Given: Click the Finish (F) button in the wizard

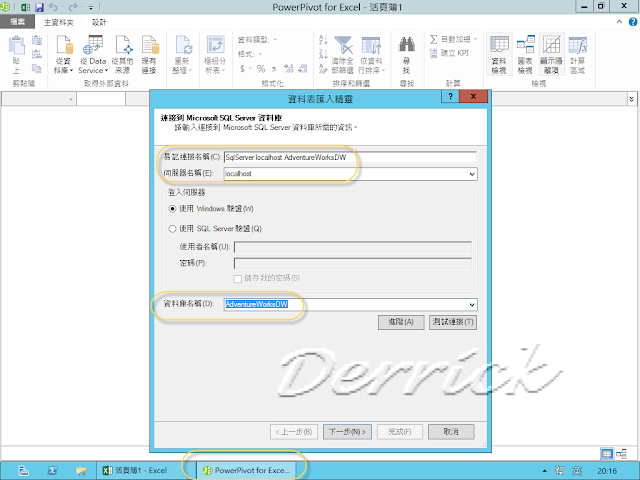Looking at the screenshot, I should 400,432.
